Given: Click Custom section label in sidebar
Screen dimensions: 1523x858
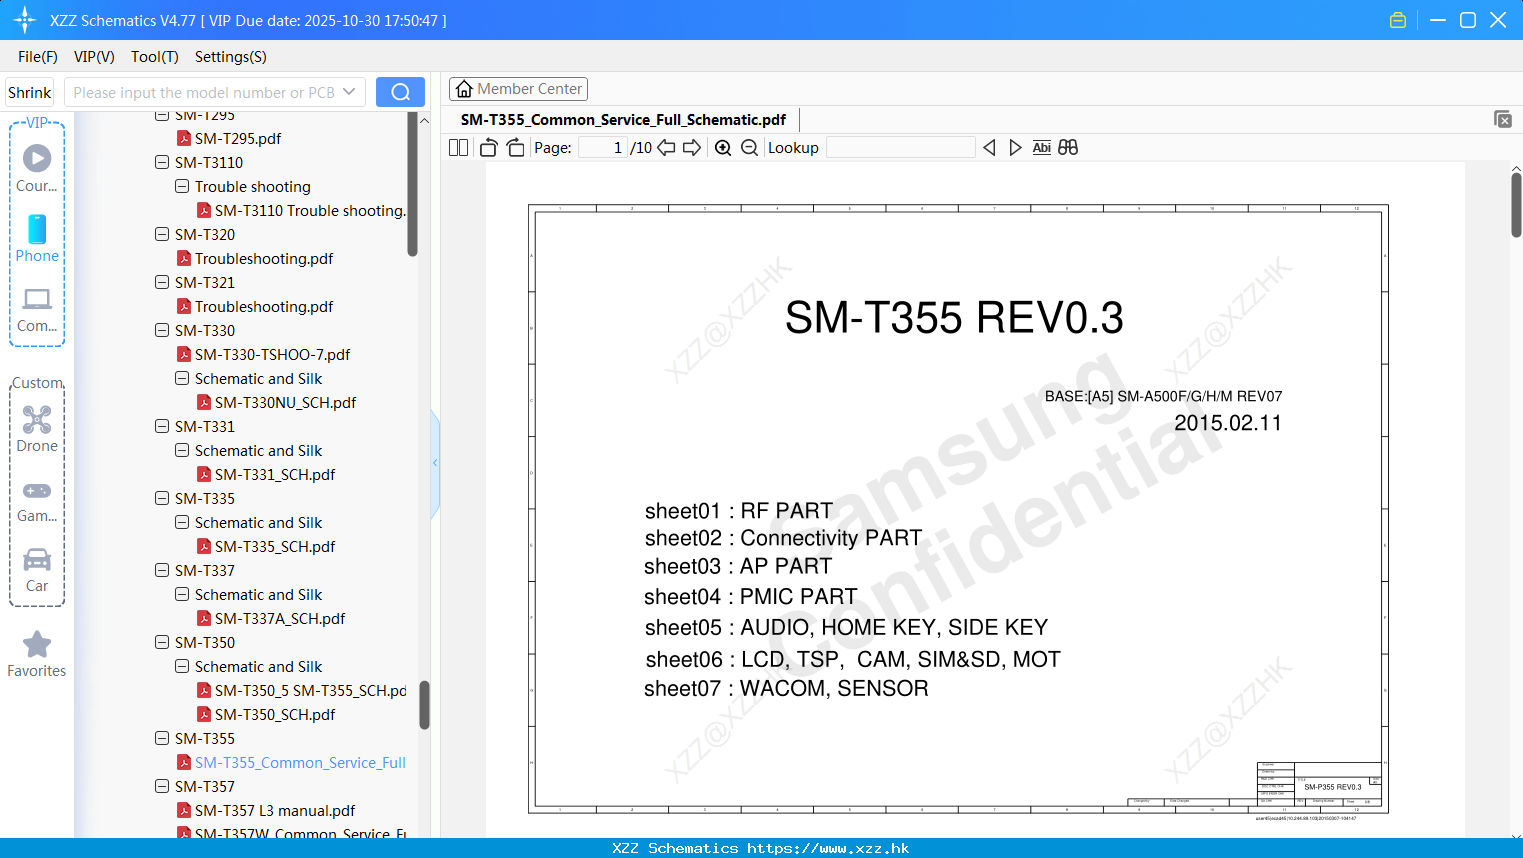Looking at the screenshot, I should [x=37, y=383].
